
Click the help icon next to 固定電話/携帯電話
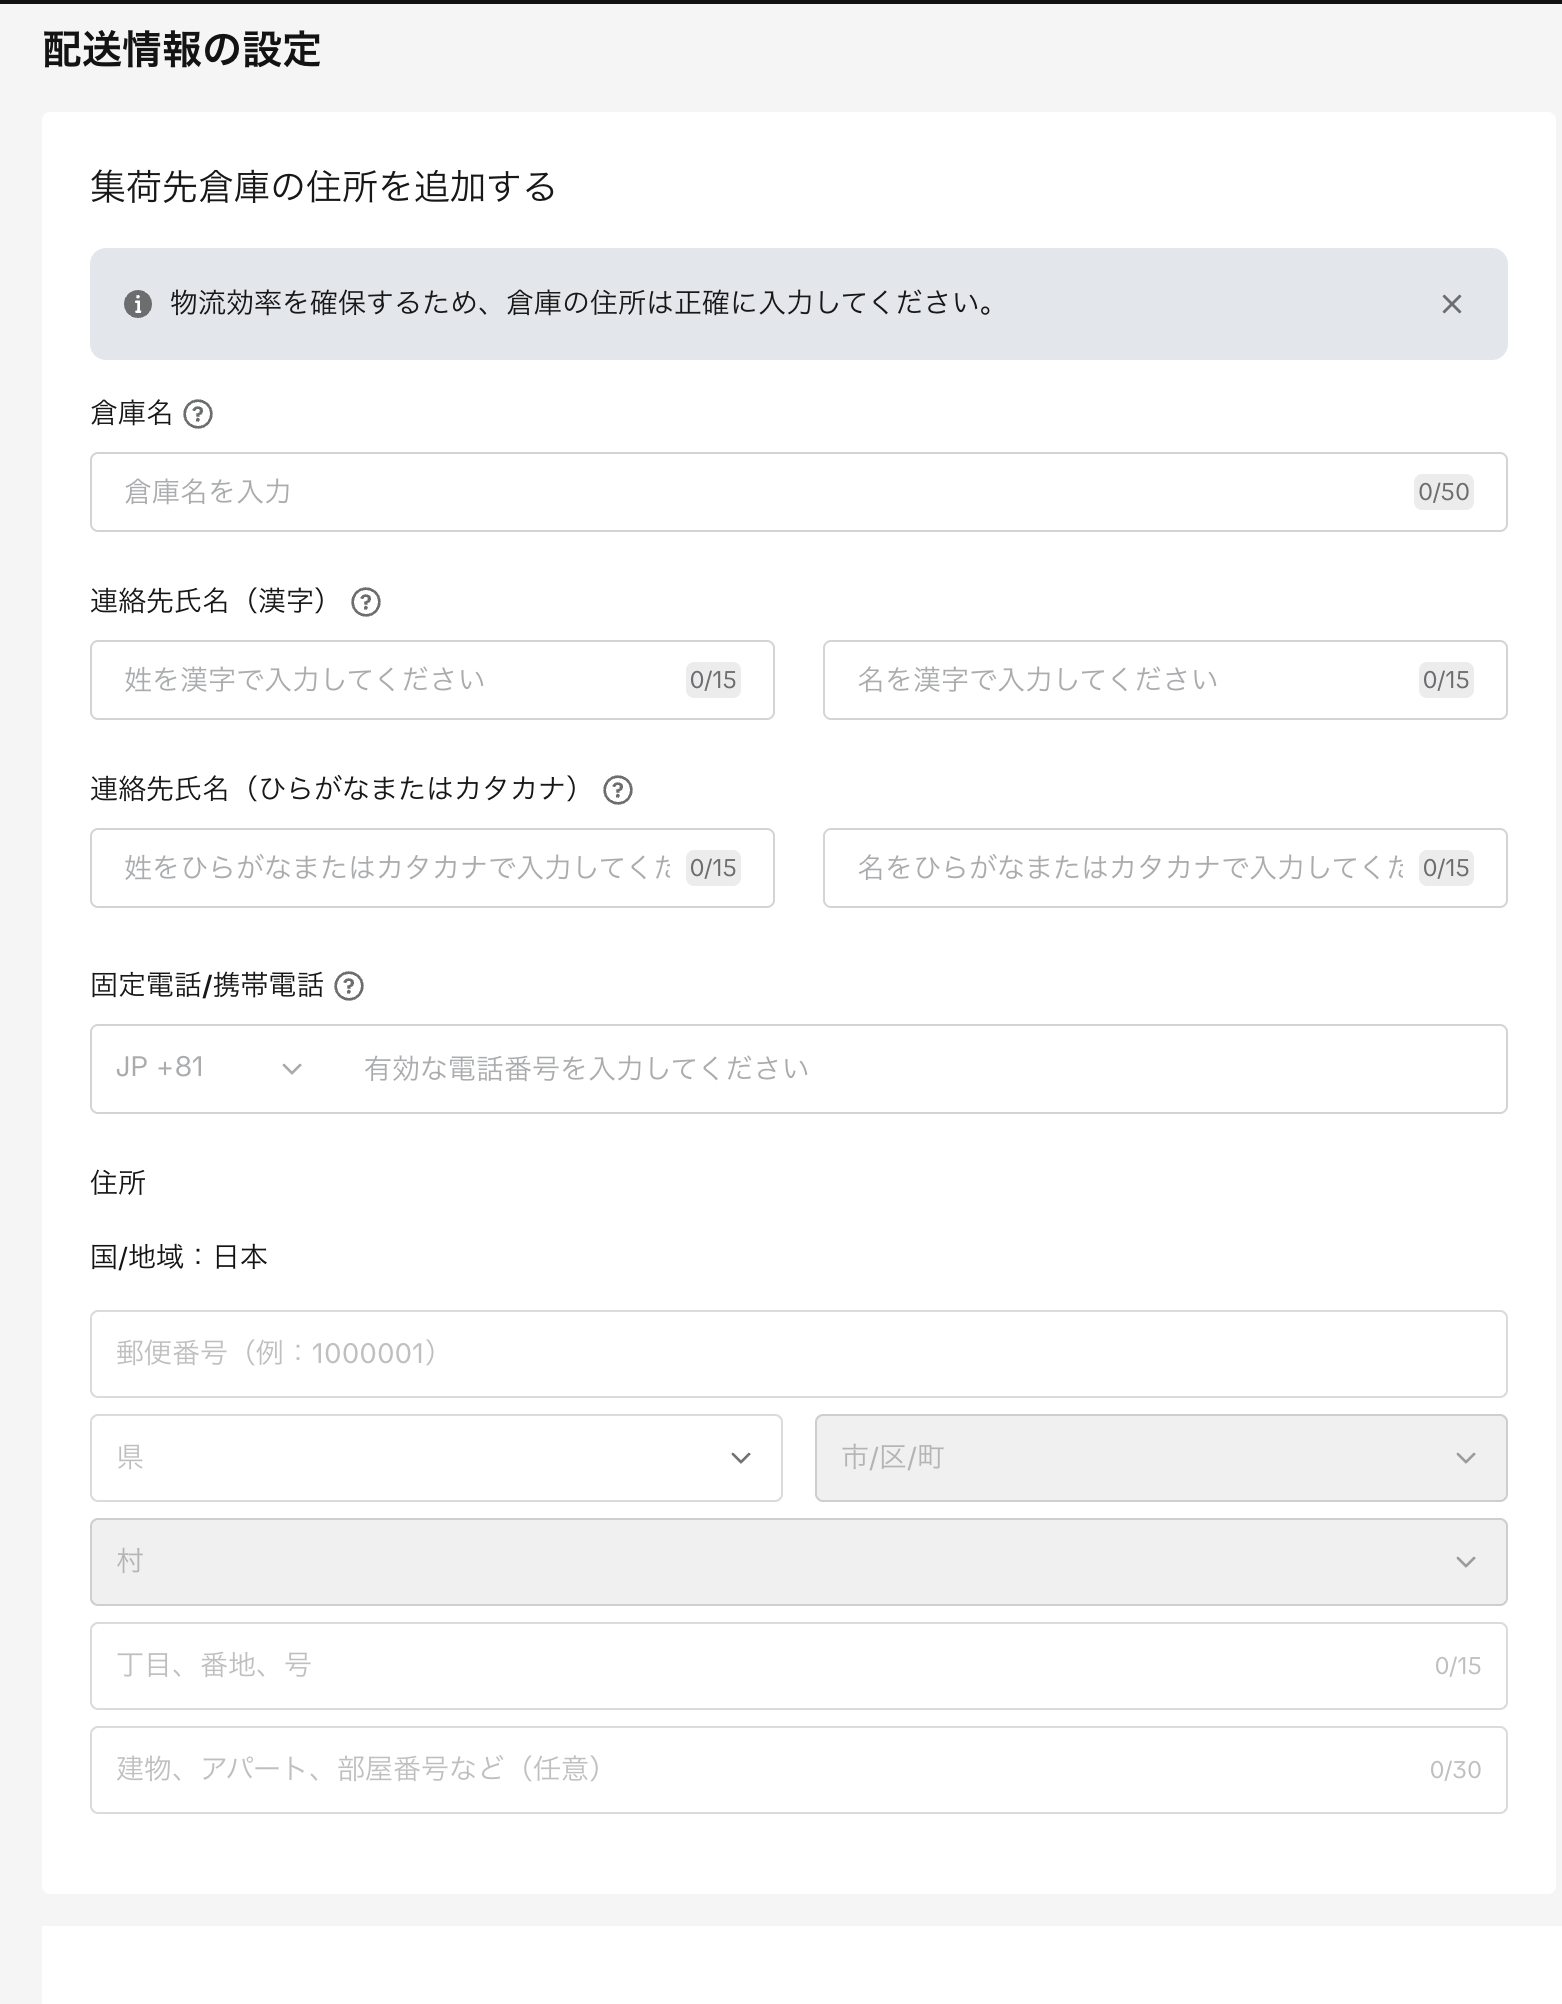click(349, 986)
